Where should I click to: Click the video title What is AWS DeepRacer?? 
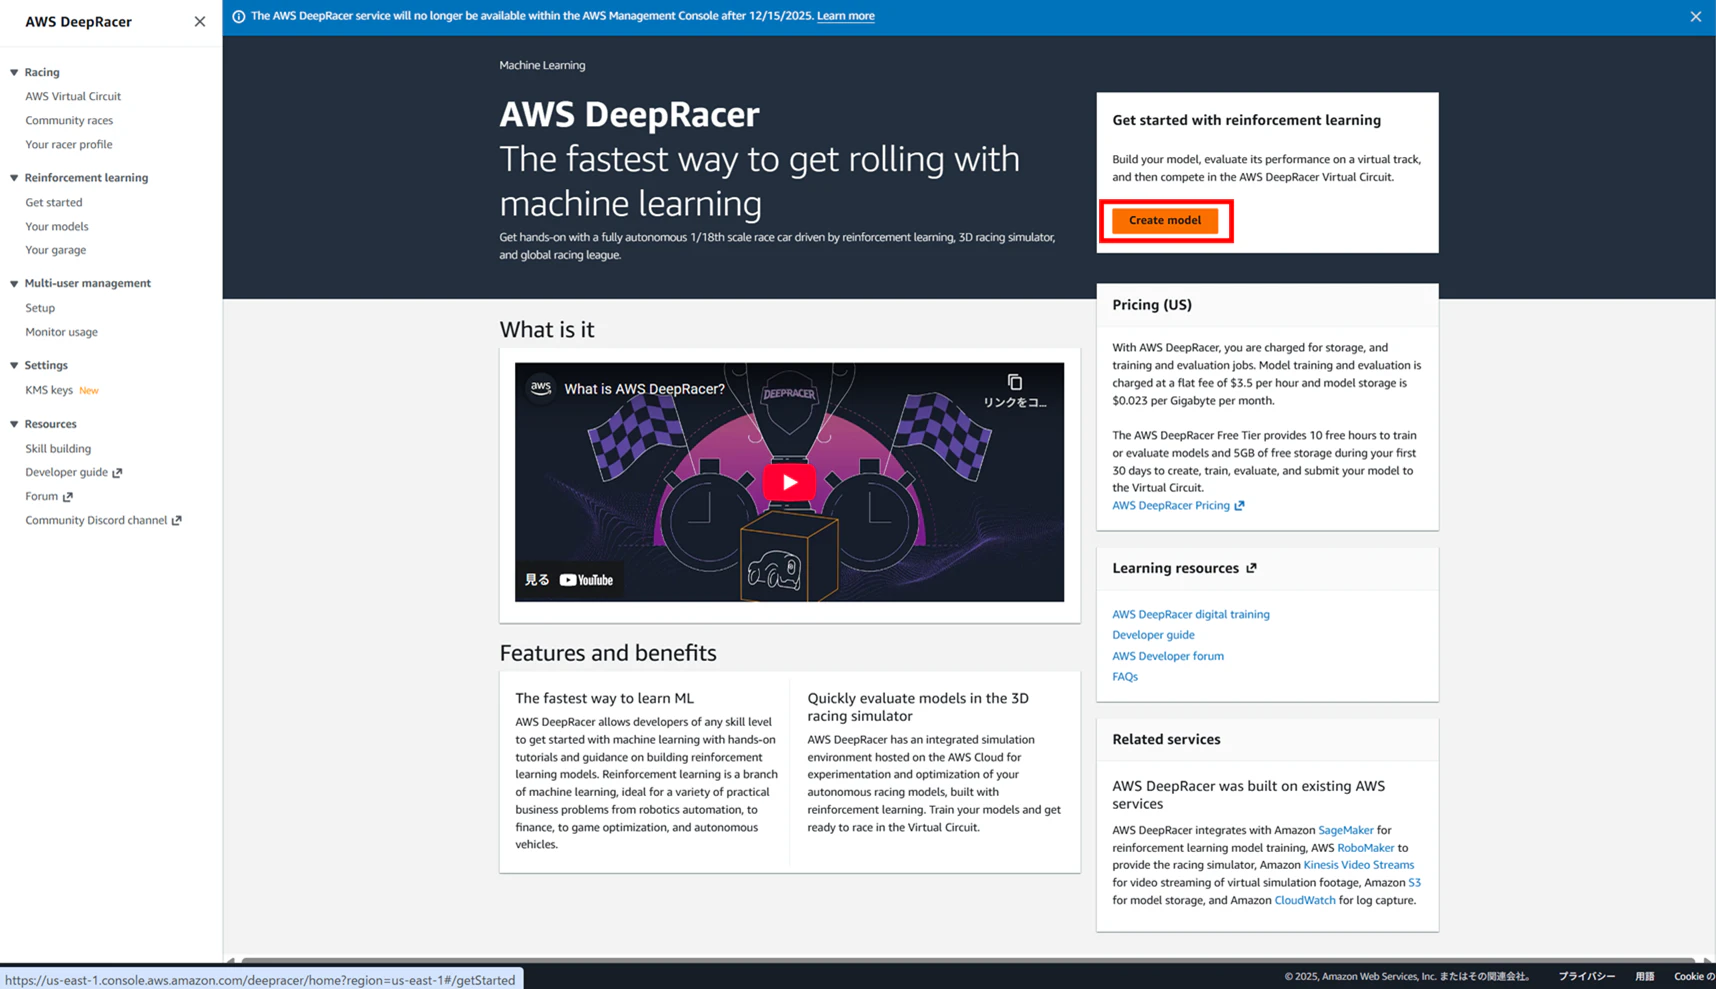pos(644,389)
